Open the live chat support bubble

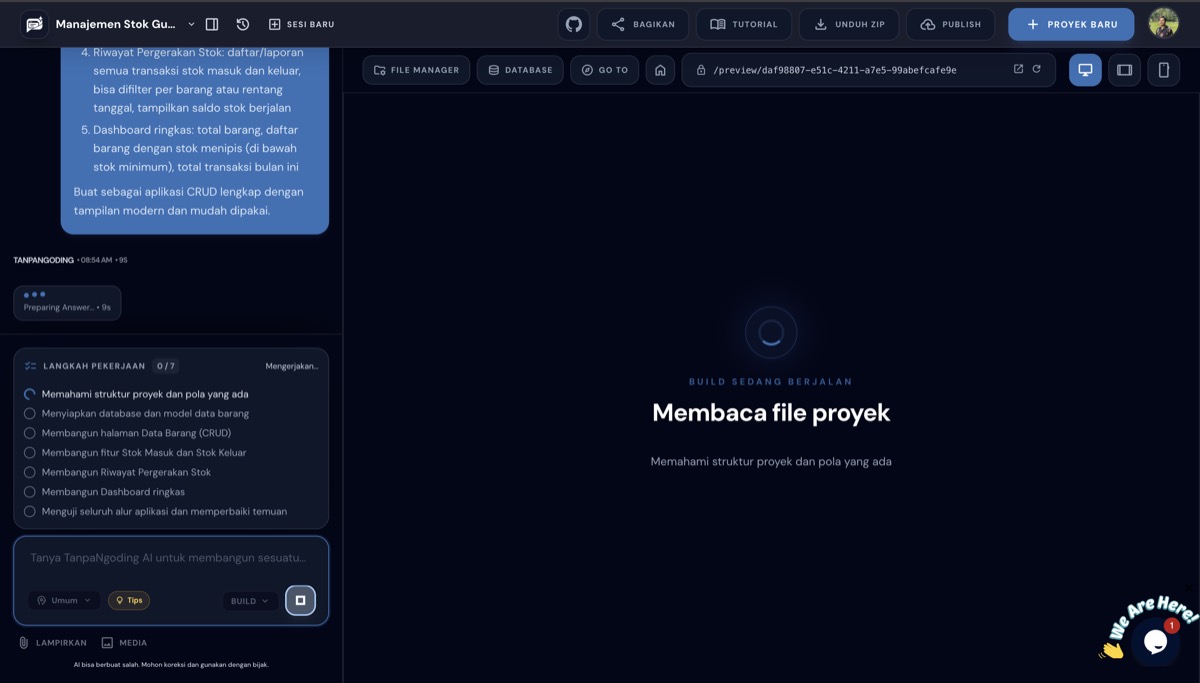tap(1155, 641)
